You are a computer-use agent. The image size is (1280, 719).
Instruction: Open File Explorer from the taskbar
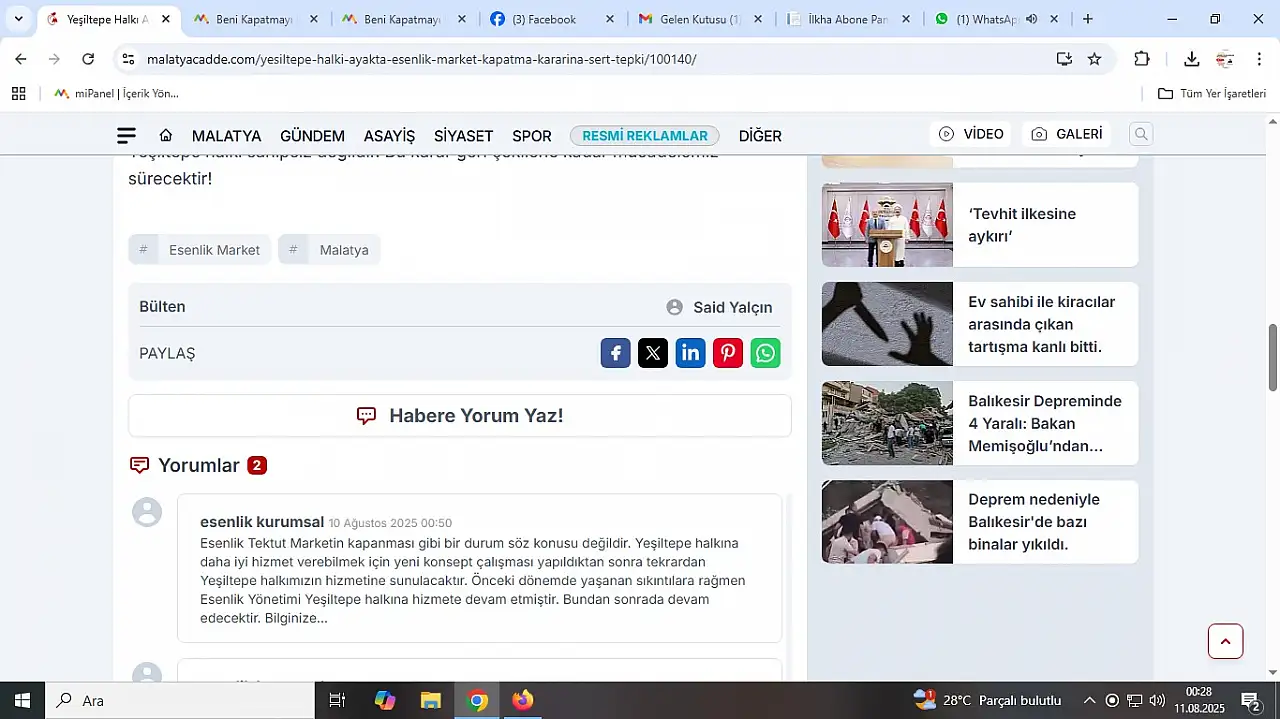click(x=431, y=700)
